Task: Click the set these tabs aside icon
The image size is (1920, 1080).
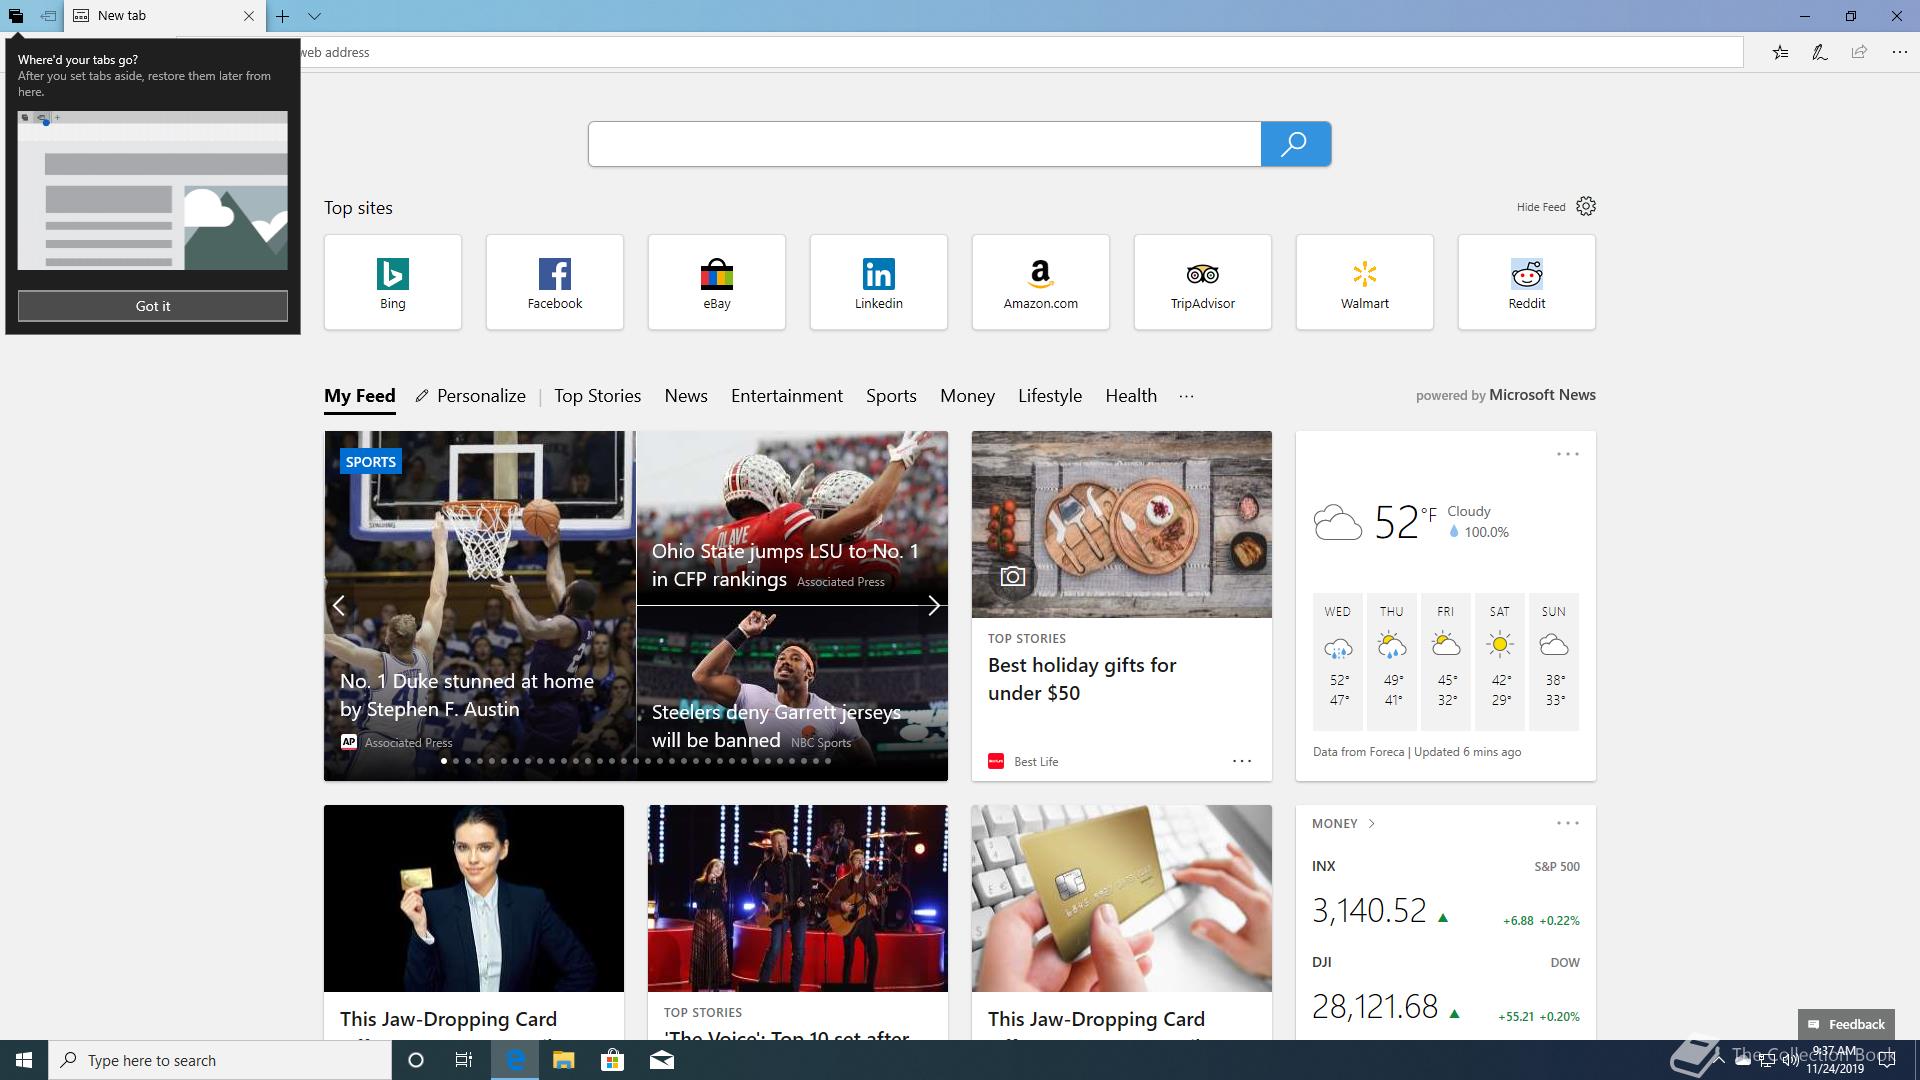Action: click(48, 16)
